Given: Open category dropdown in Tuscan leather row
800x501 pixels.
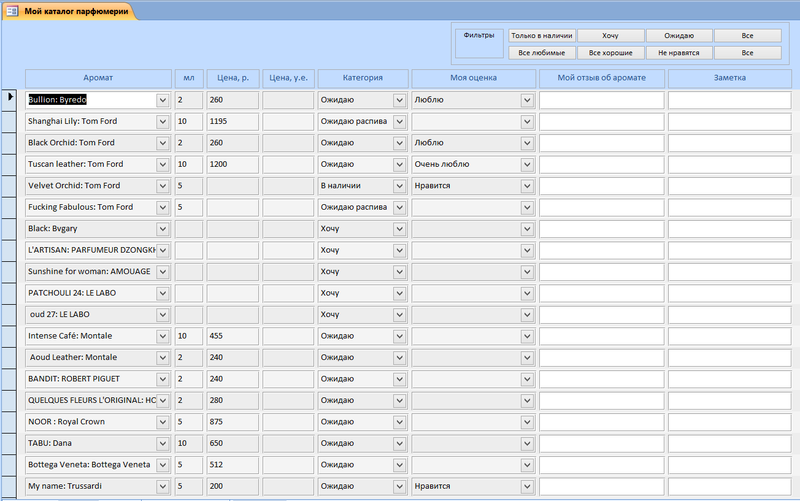Looking at the screenshot, I should click(x=399, y=164).
